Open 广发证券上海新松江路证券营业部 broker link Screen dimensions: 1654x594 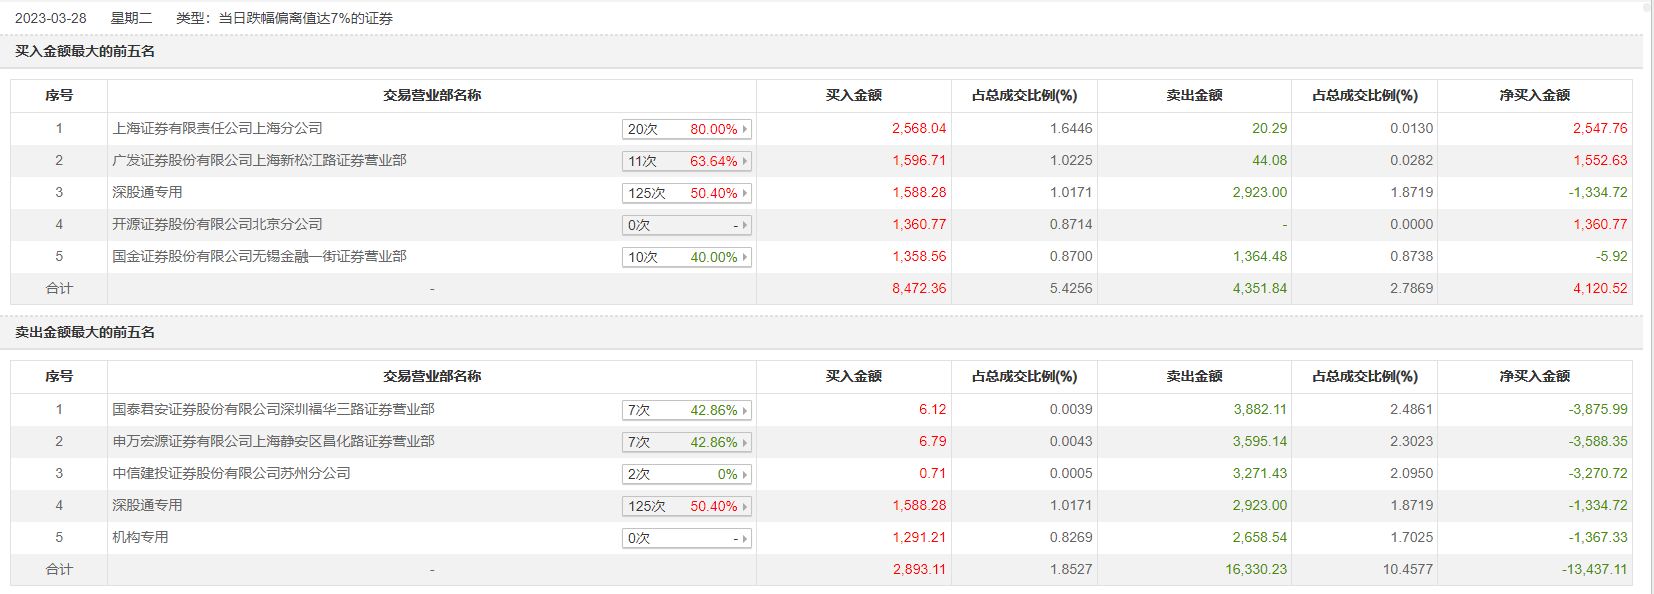[259, 160]
